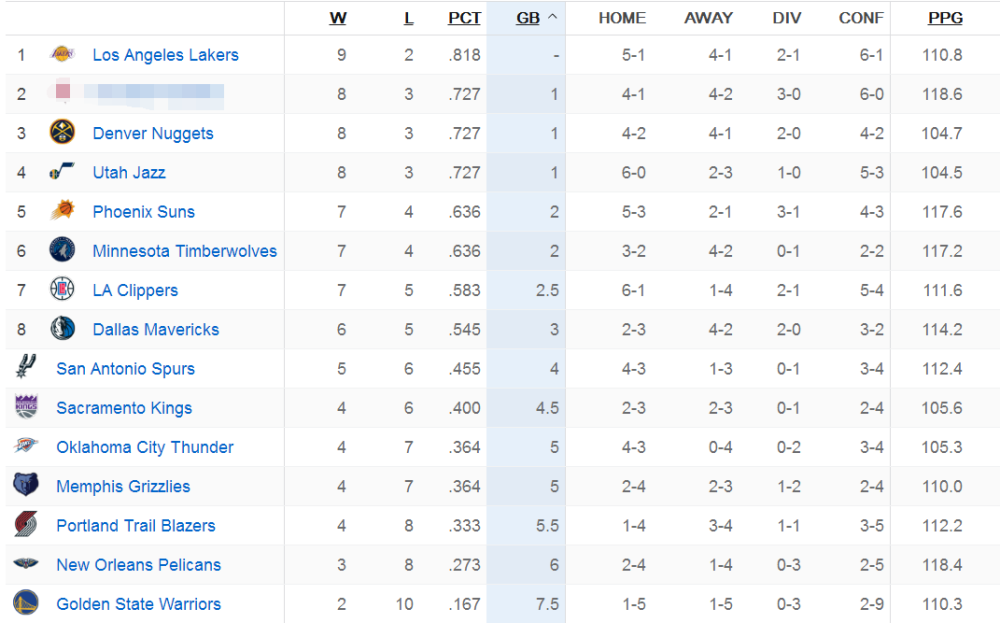1000x623 pixels.
Task: Sort standings by PCT column header
Action: [464, 18]
